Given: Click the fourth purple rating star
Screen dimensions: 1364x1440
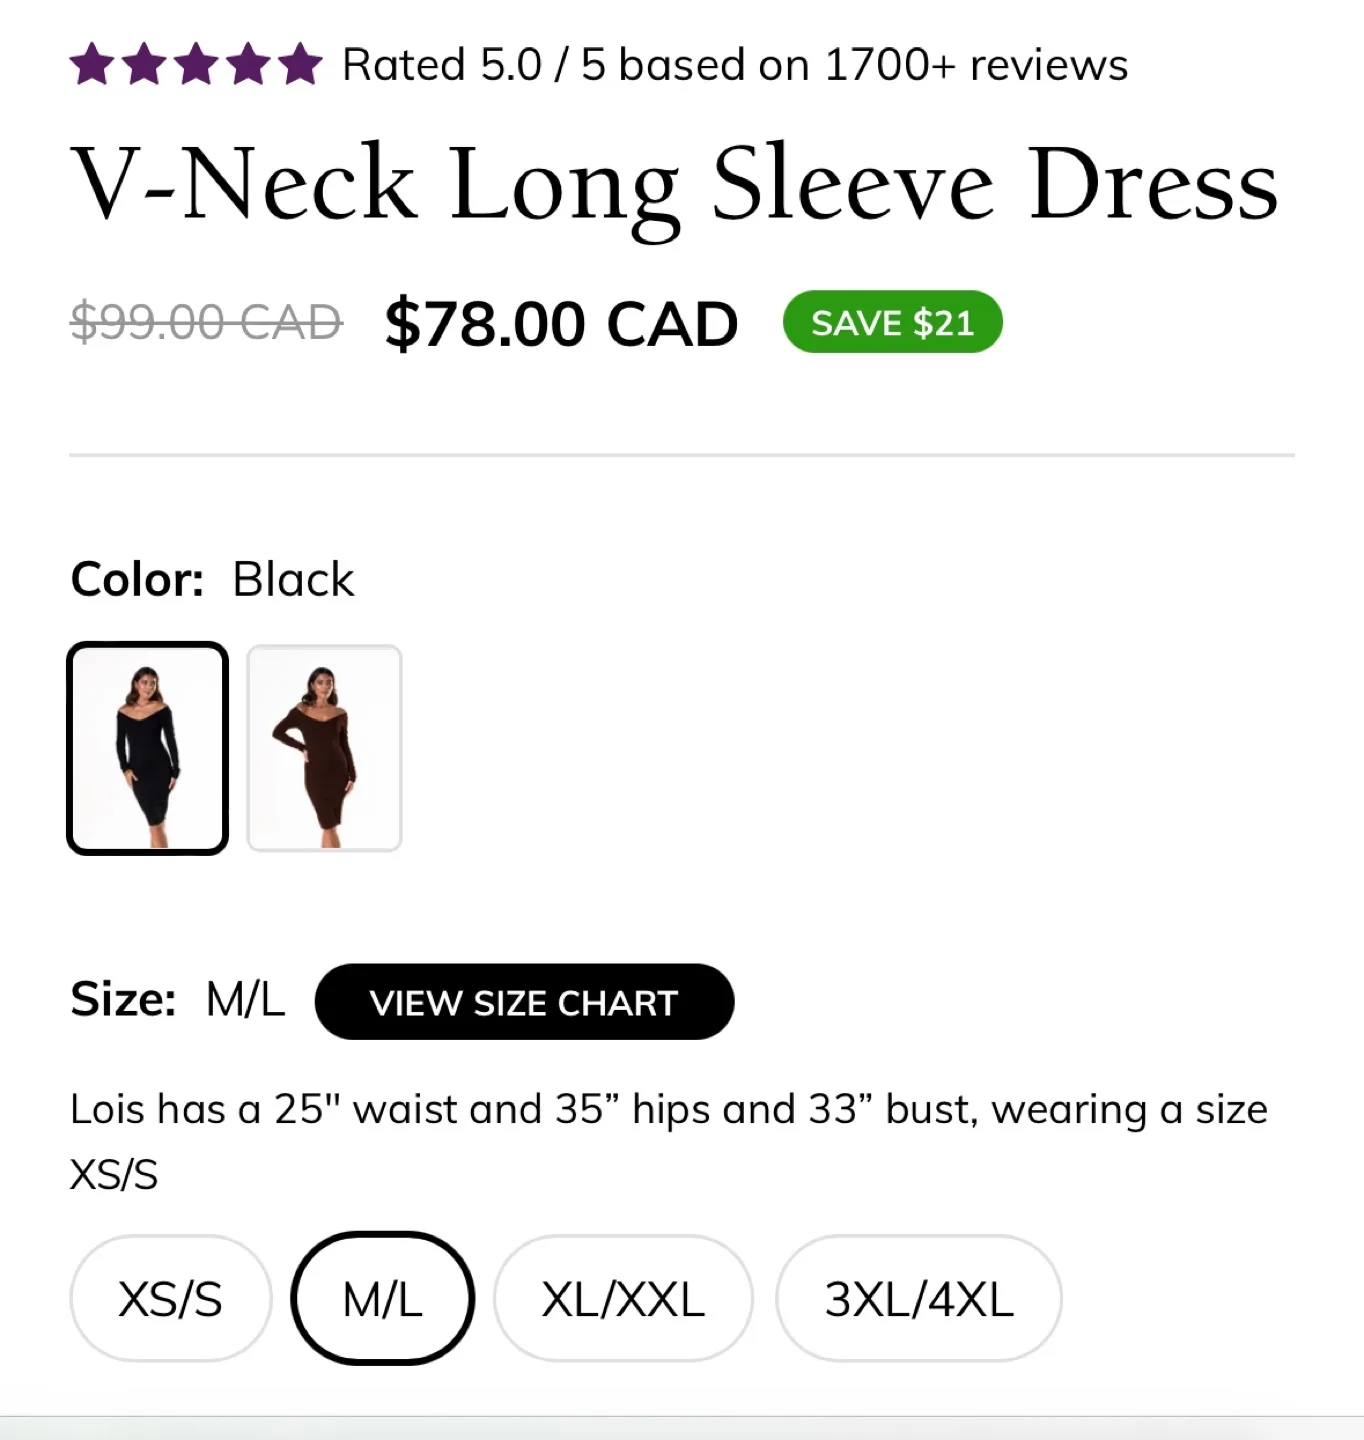Looking at the screenshot, I should point(248,63).
